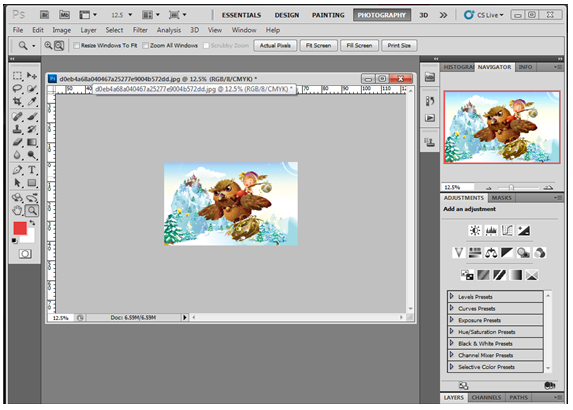Select the History Brush tool

pyautogui.click(x=32, y=129)
